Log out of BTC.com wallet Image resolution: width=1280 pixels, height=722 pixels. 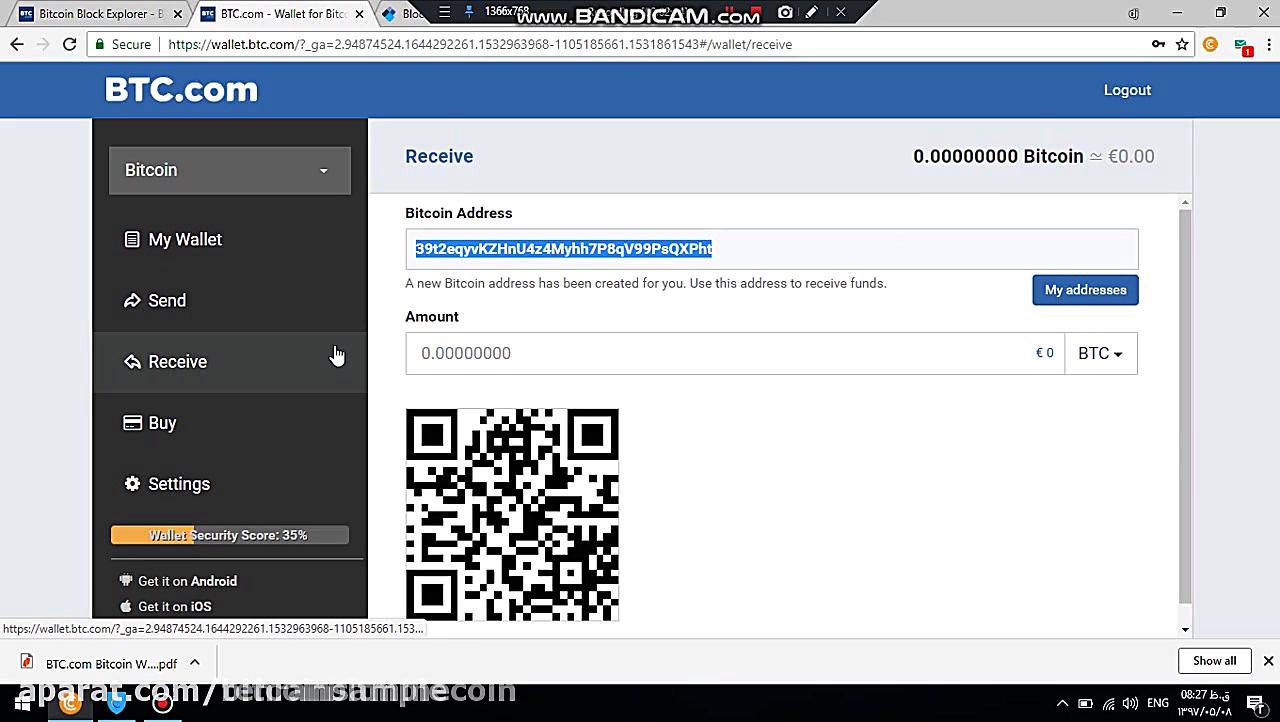pyautogui.click(x=1127, y=90)
